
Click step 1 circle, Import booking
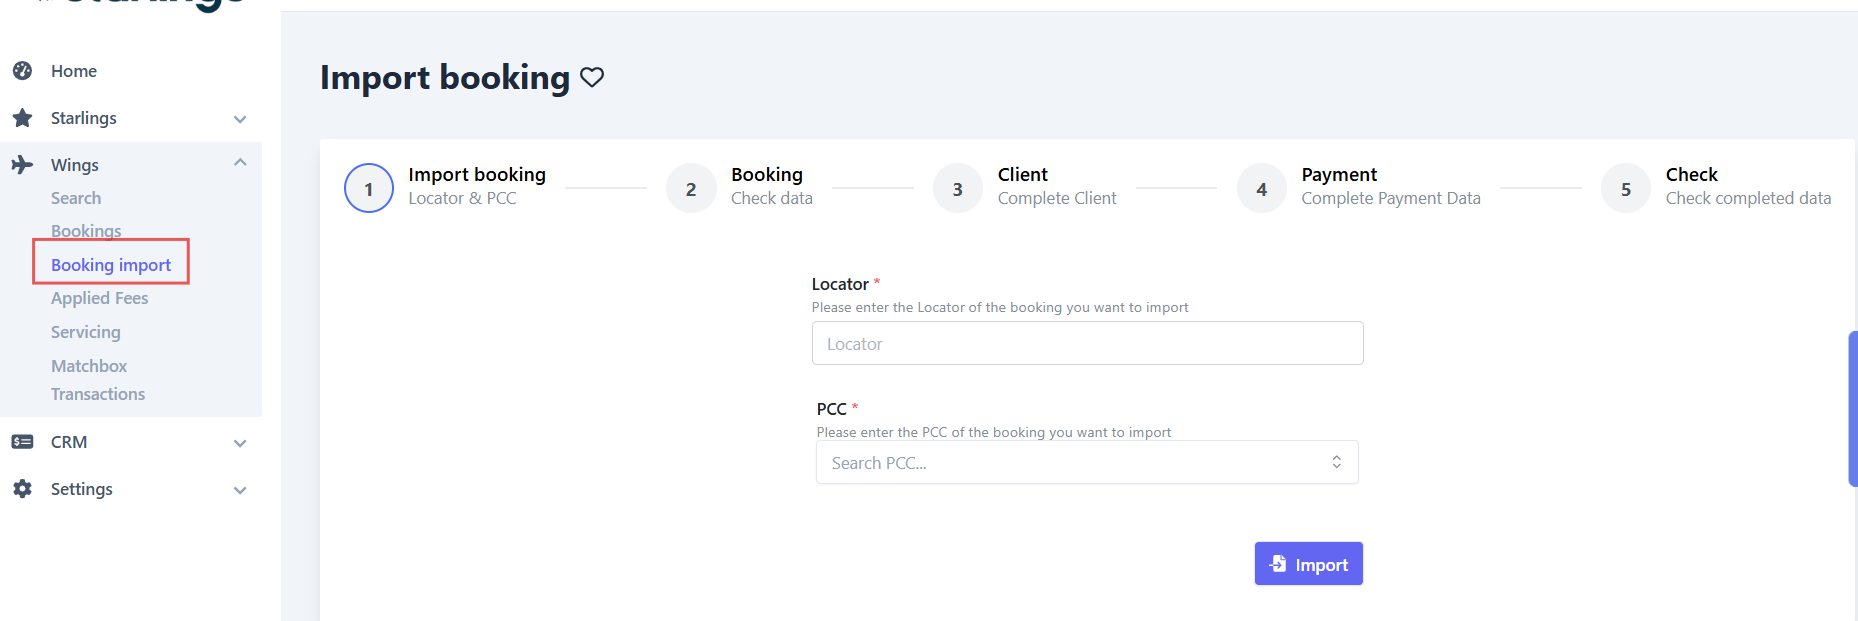point(369,189)
